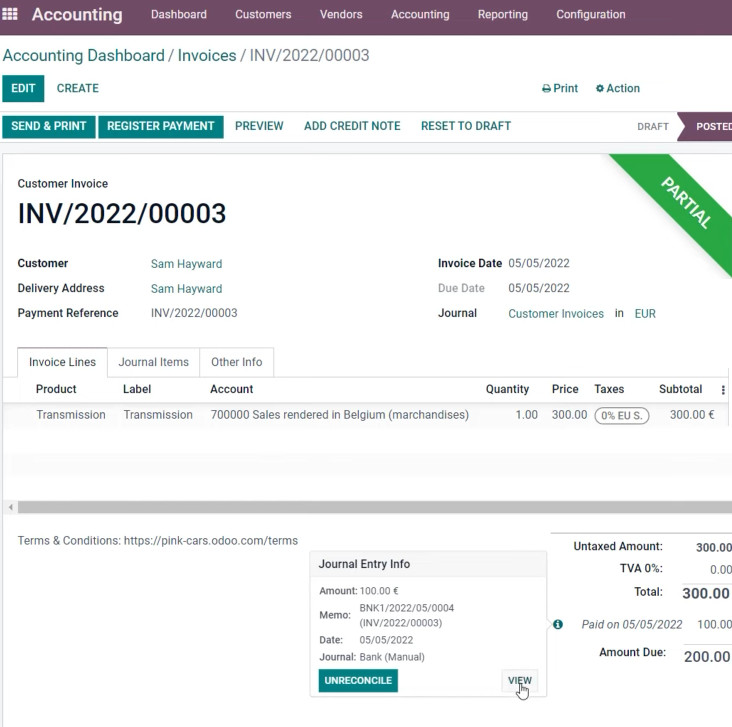Open the Configuration menu

click(x=591, y=14)
